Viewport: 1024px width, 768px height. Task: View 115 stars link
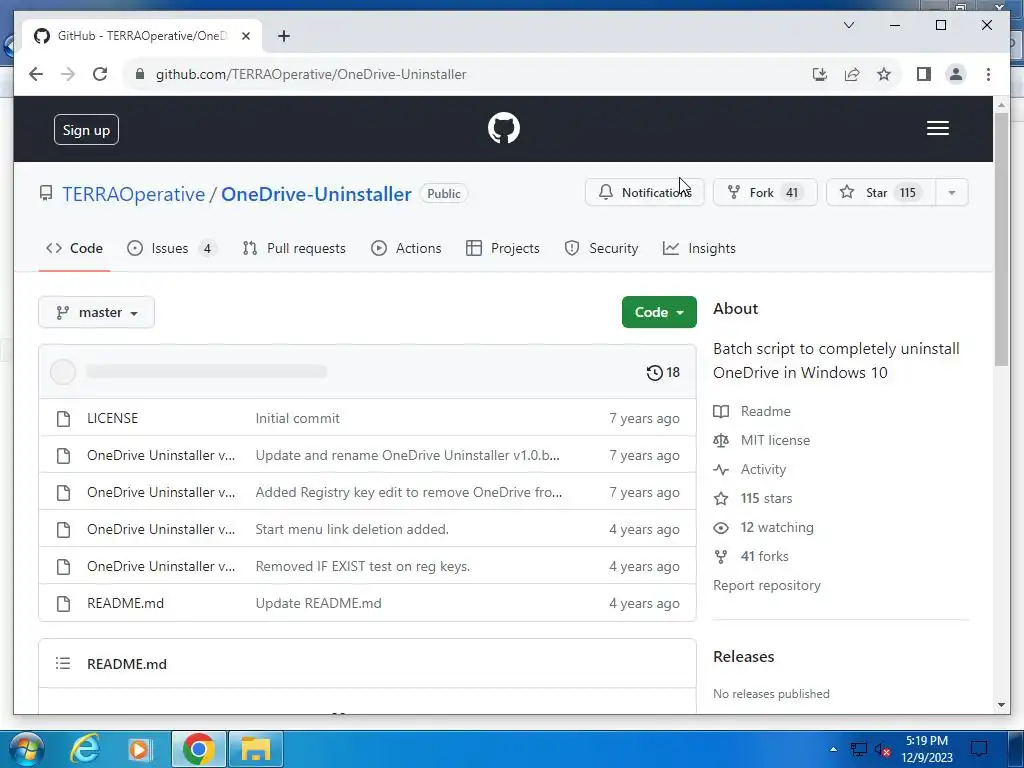point(766,498)
